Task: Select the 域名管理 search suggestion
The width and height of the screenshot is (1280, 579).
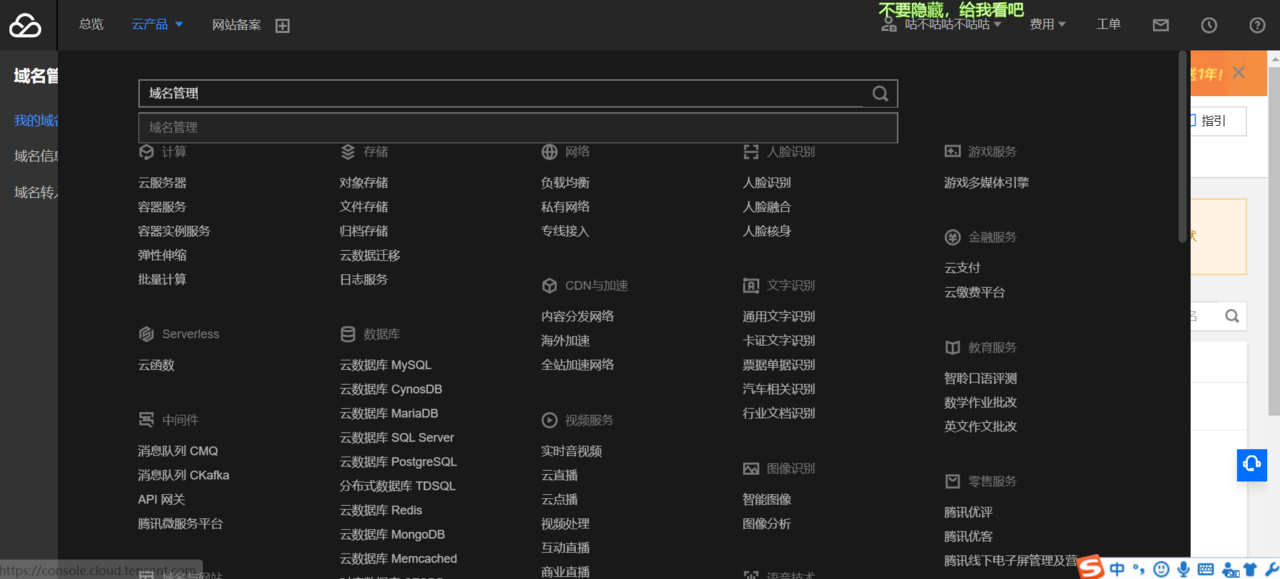Action: click(518, 128)
